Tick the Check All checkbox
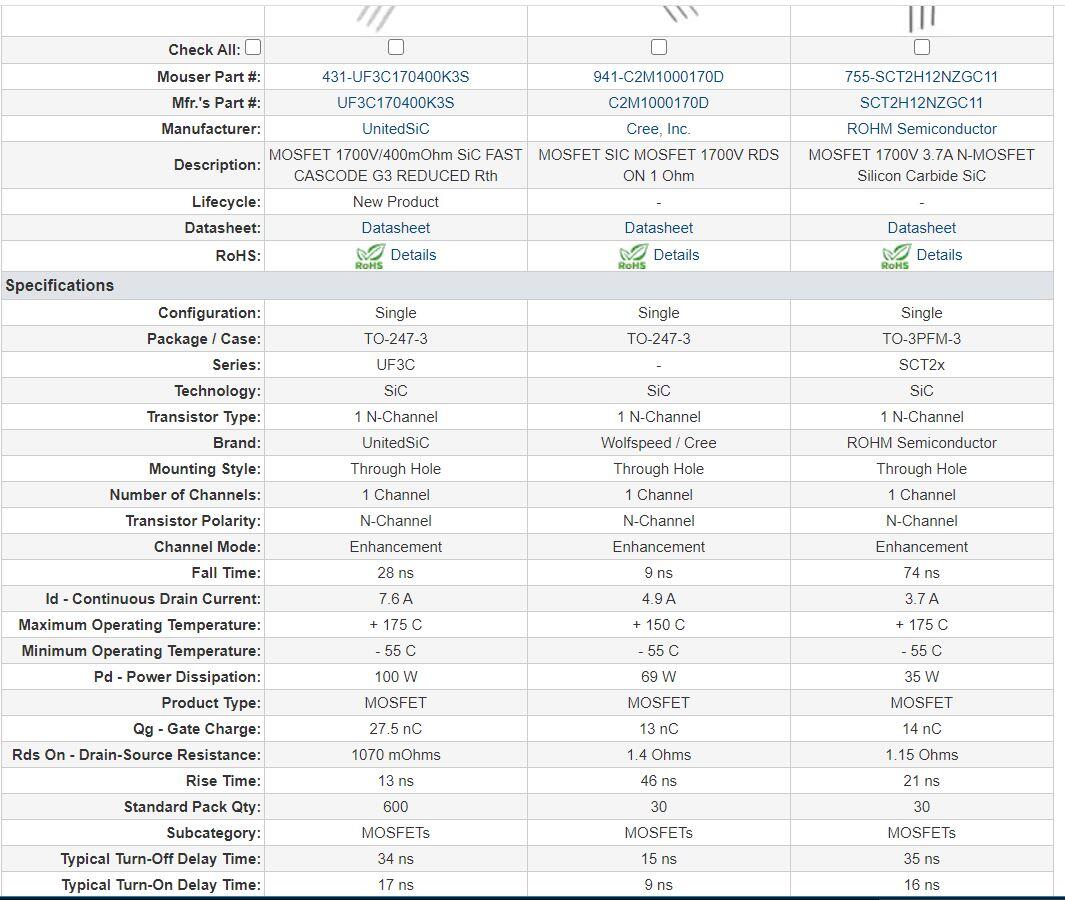1065x900 pixels. click(253, 47)
